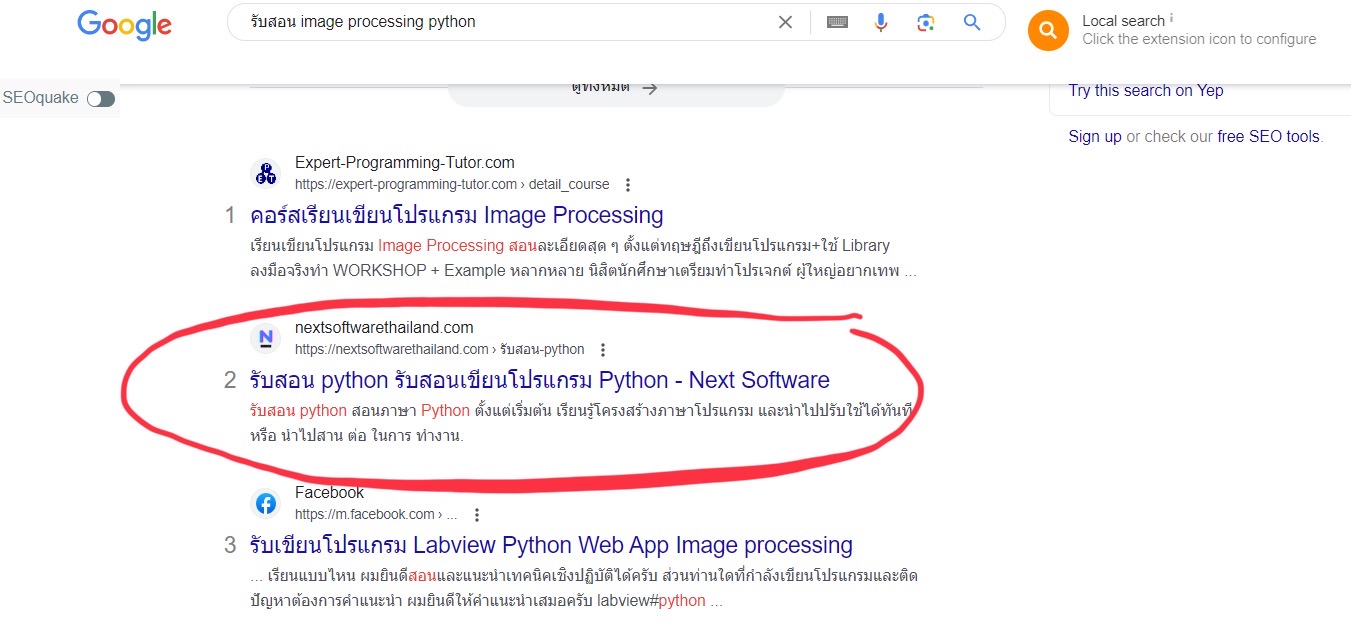Viewport: 1351px width, 644px height.
Task: Open the on-screen keyboard input tool
Action: click(x=838, y=22)
